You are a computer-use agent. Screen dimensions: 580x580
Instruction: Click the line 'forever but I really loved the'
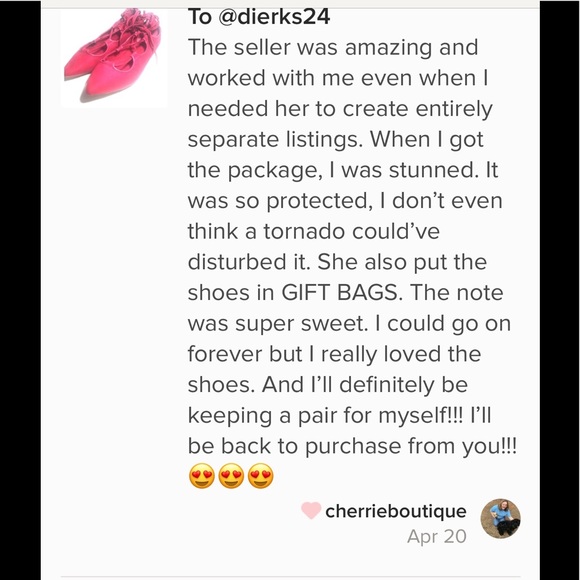tap(334, 354)
